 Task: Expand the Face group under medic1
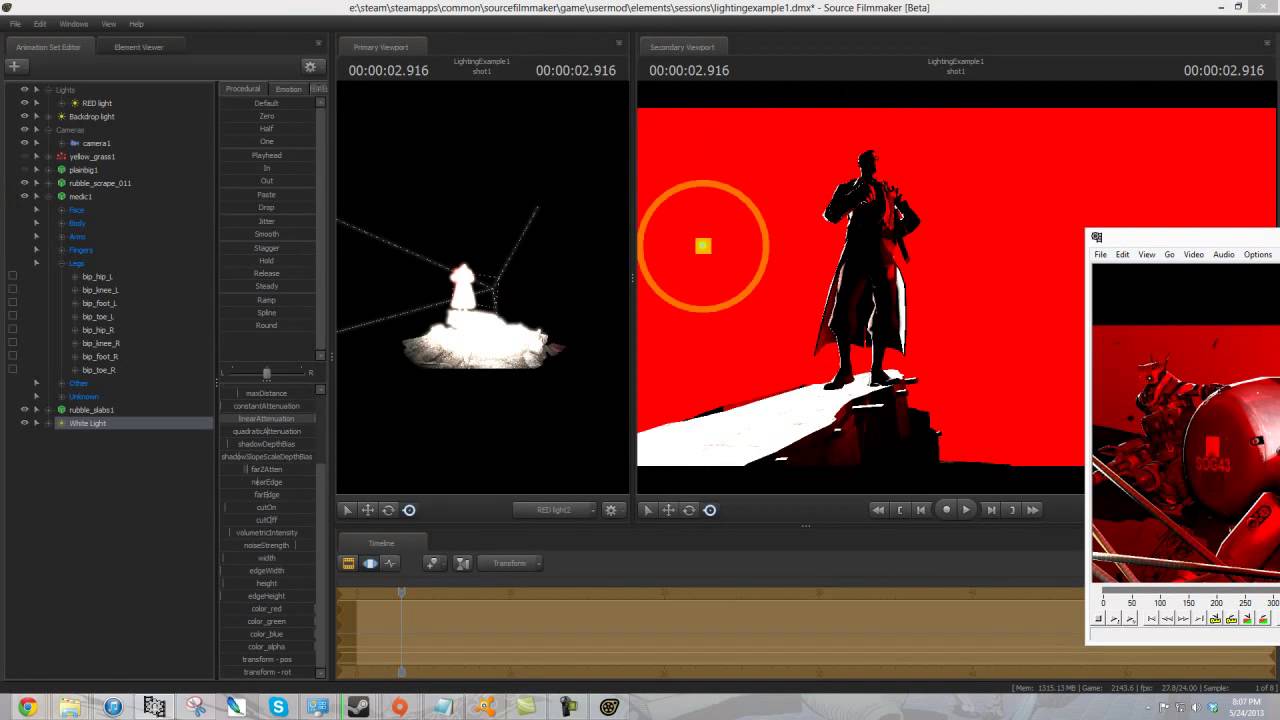62,210
